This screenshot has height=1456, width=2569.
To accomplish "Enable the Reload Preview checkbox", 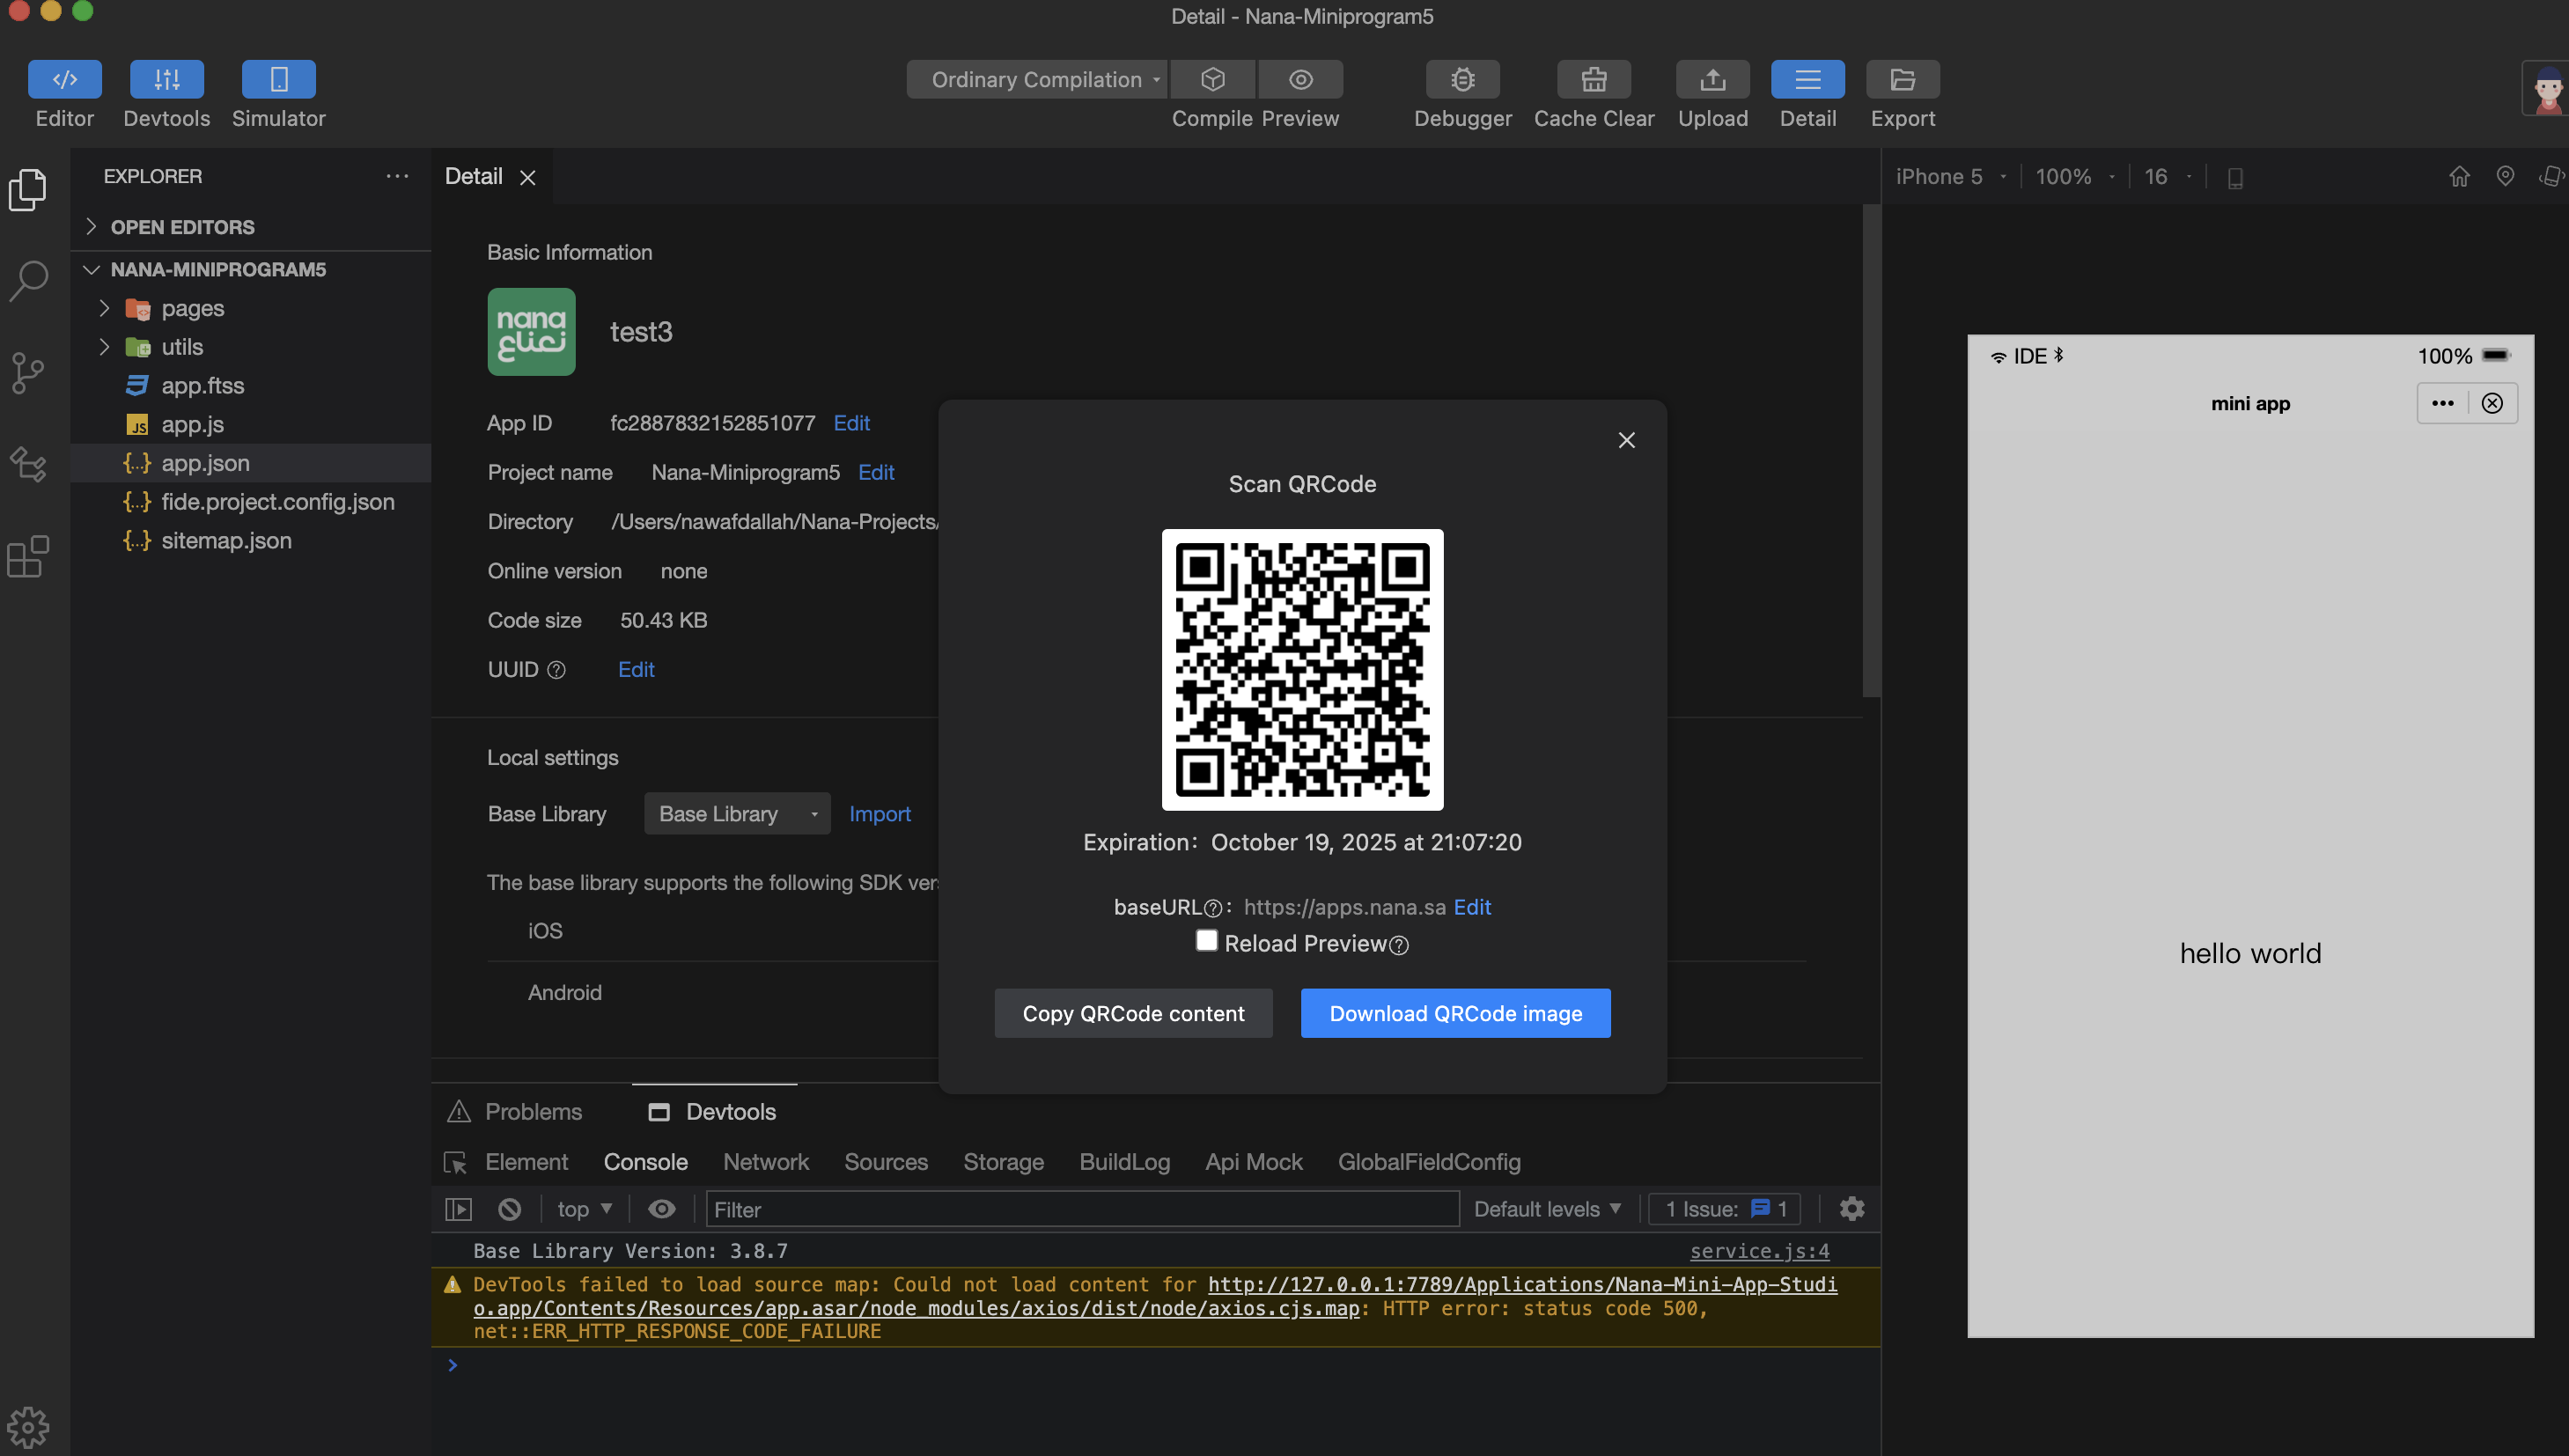I will [x=1206, y=941].
